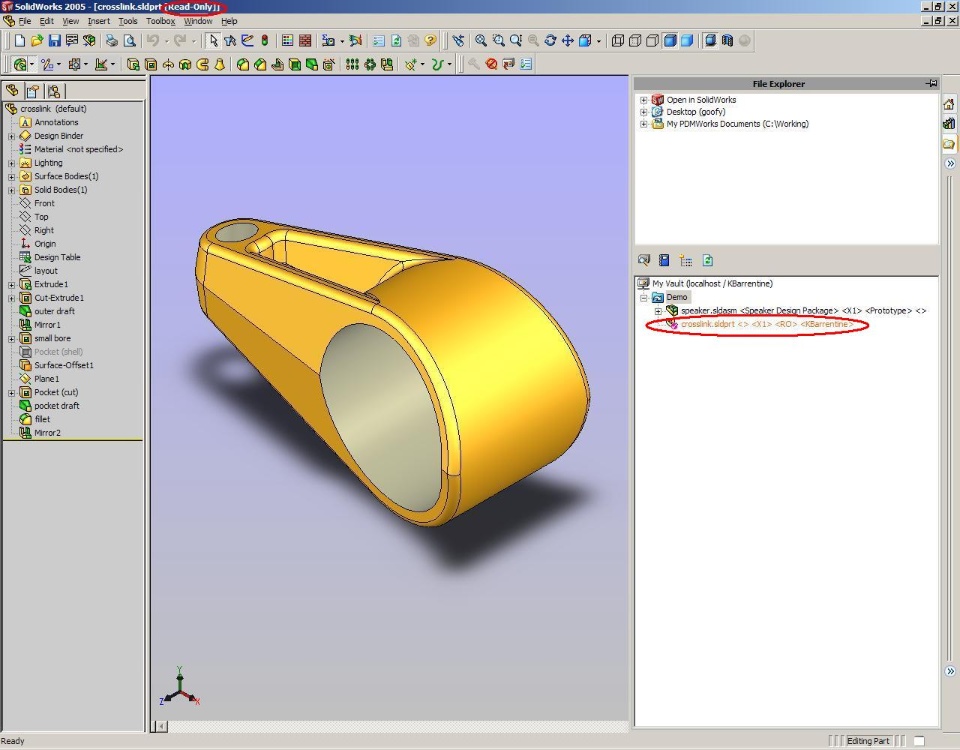Open the Print Preview icon

pyautogui.click(x=129, y=40)
